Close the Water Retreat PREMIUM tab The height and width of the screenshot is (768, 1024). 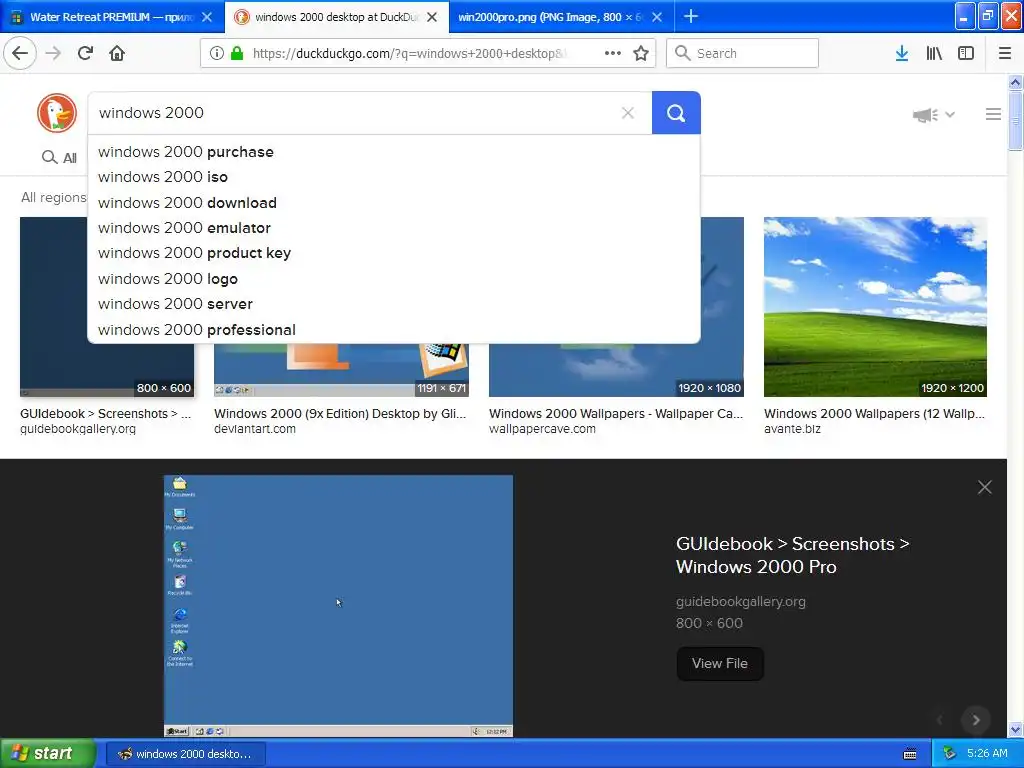coord(207,17)
